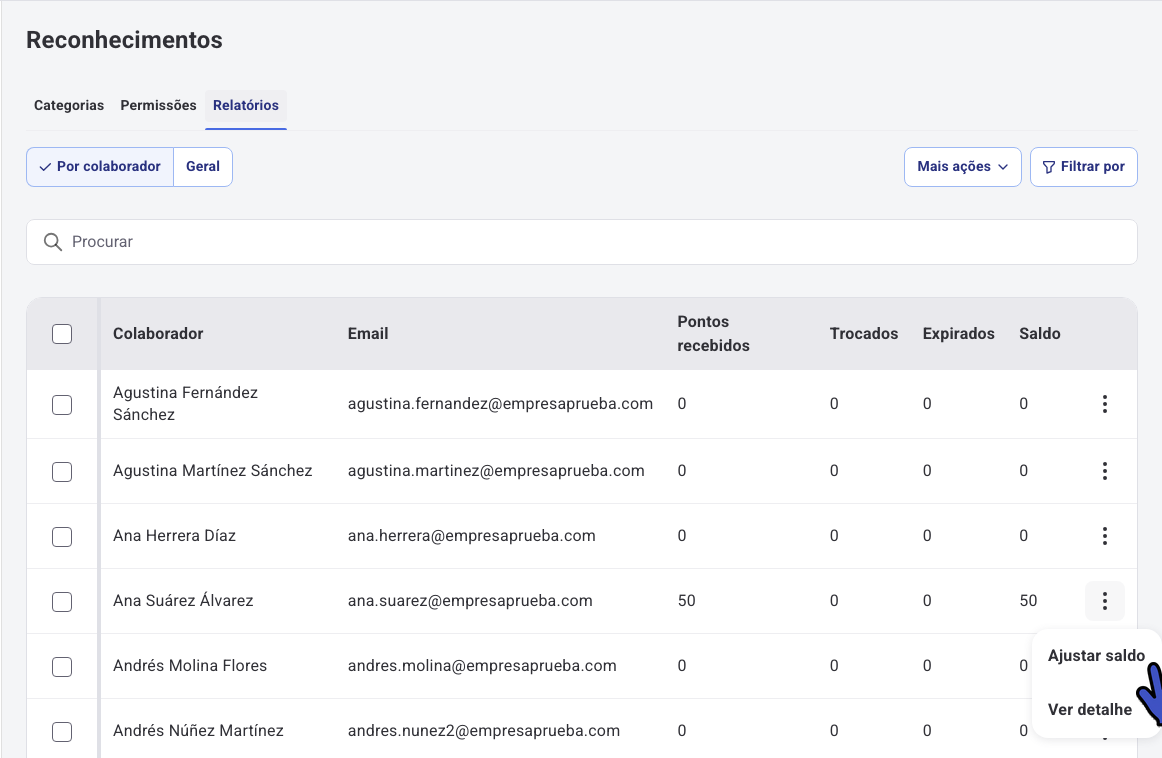Click the email agustina.fernandez@empresaprueba.com
Image resolution: width=1162 pixels, height=758 pixels.
[x=500, y=404]
